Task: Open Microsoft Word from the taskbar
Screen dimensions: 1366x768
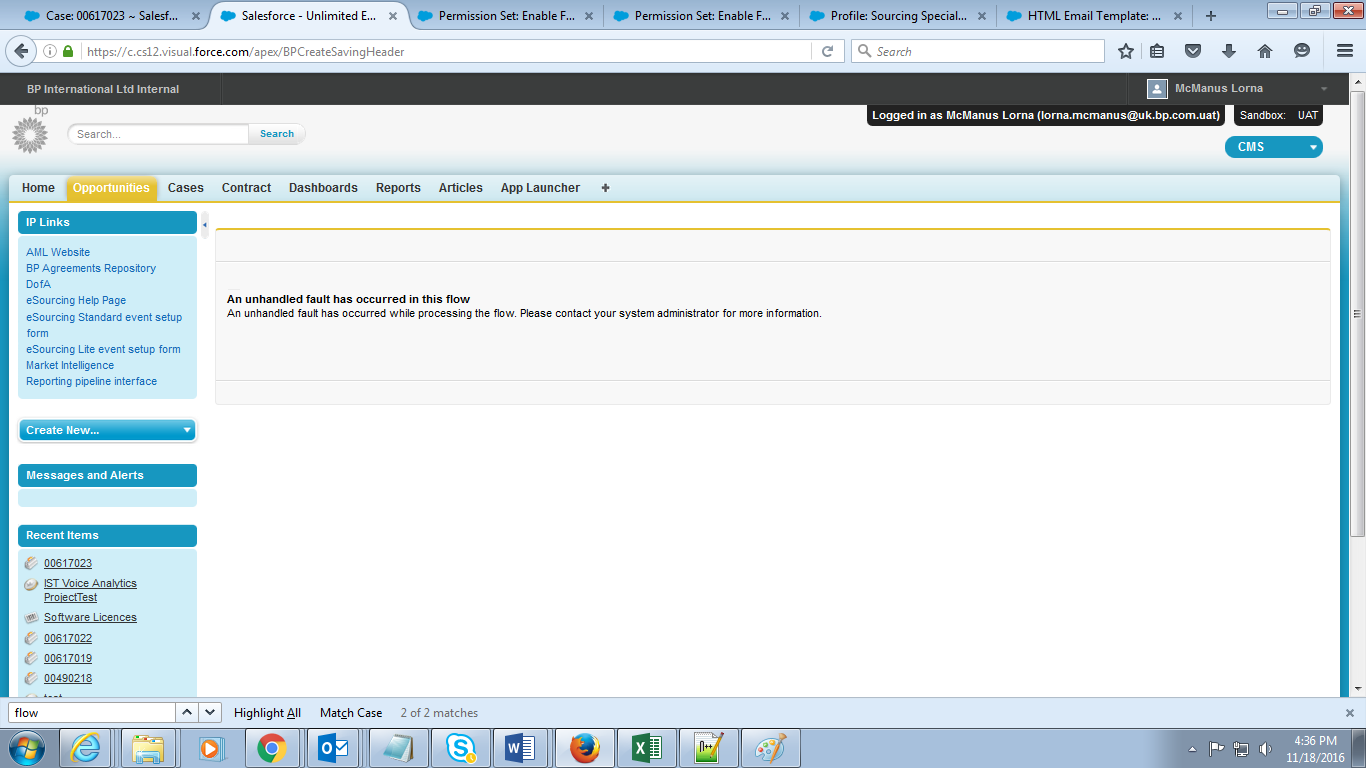Action: 520,748
